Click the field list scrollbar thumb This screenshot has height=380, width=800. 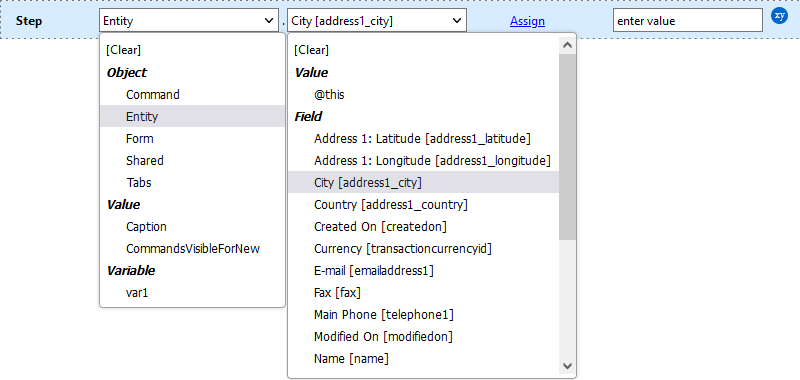567,147
